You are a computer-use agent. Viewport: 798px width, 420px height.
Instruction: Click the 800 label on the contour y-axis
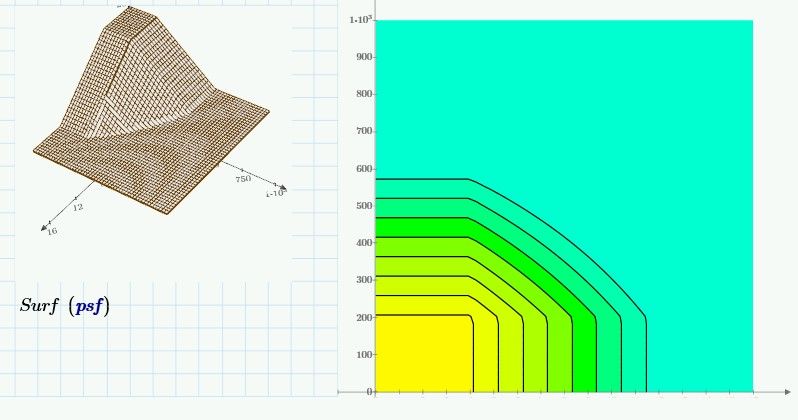tap(364, 94)
